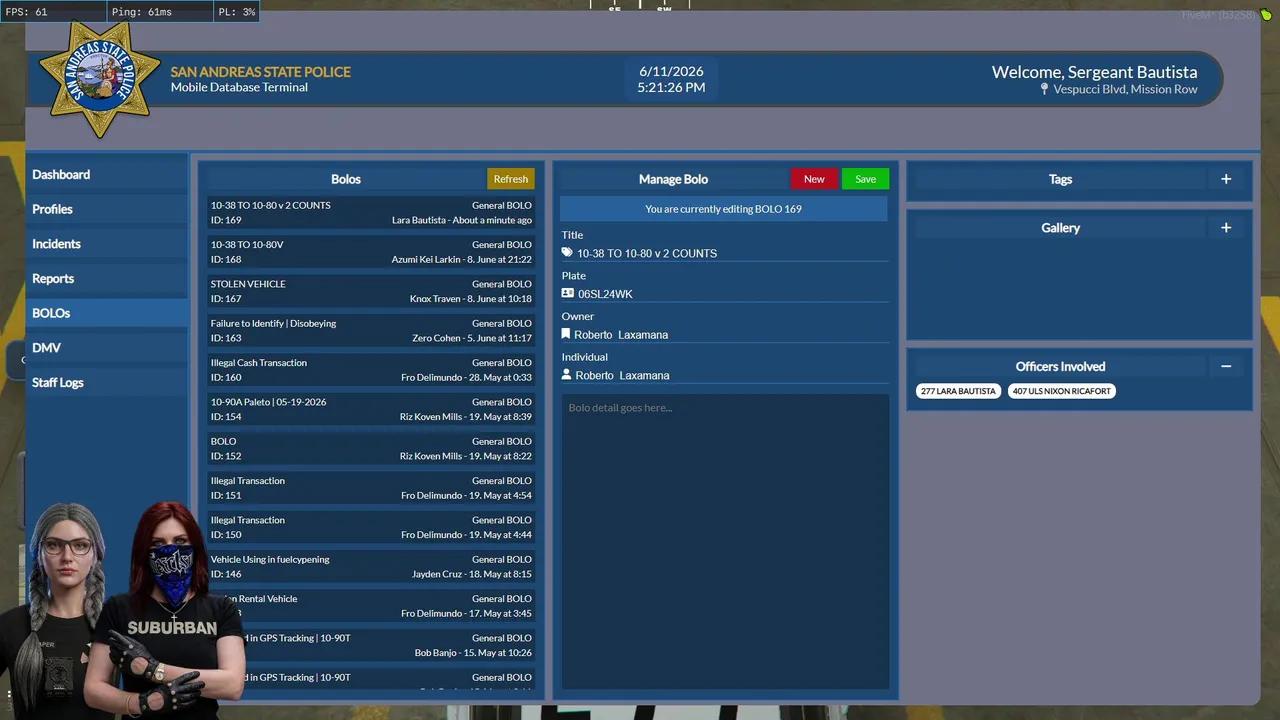Open the Reports section
Screen dimensions: 1280x720
tap(107, 278)
